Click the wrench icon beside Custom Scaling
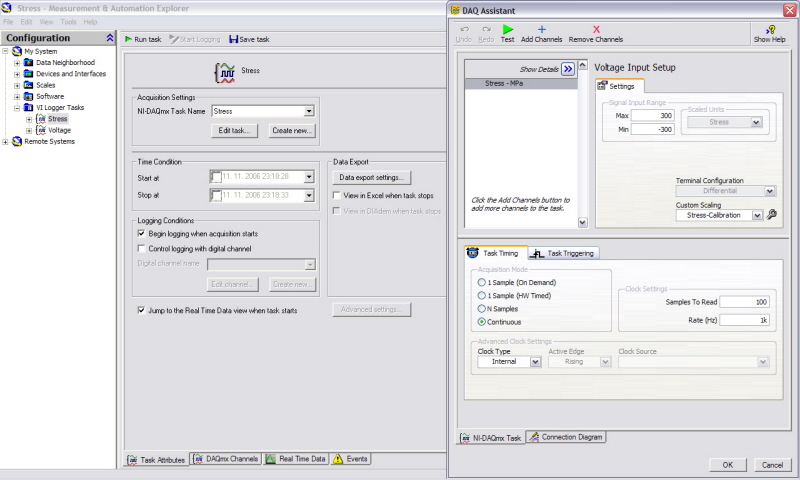 (772, 215)
